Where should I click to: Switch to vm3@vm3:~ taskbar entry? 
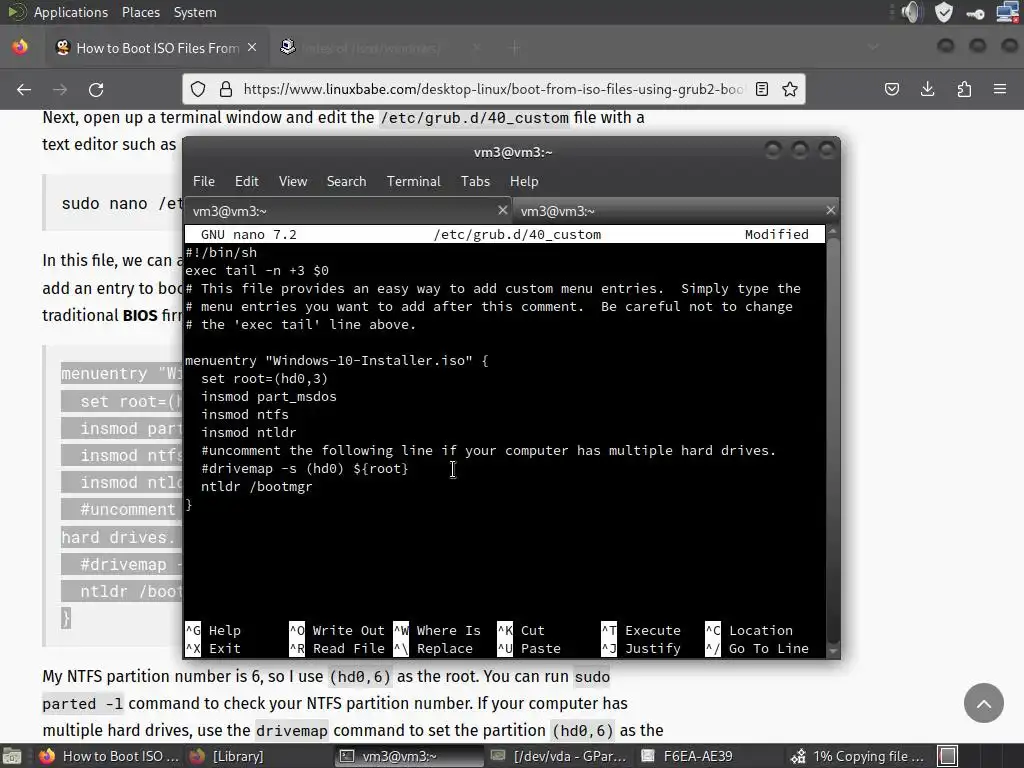(x=409, y=756)
